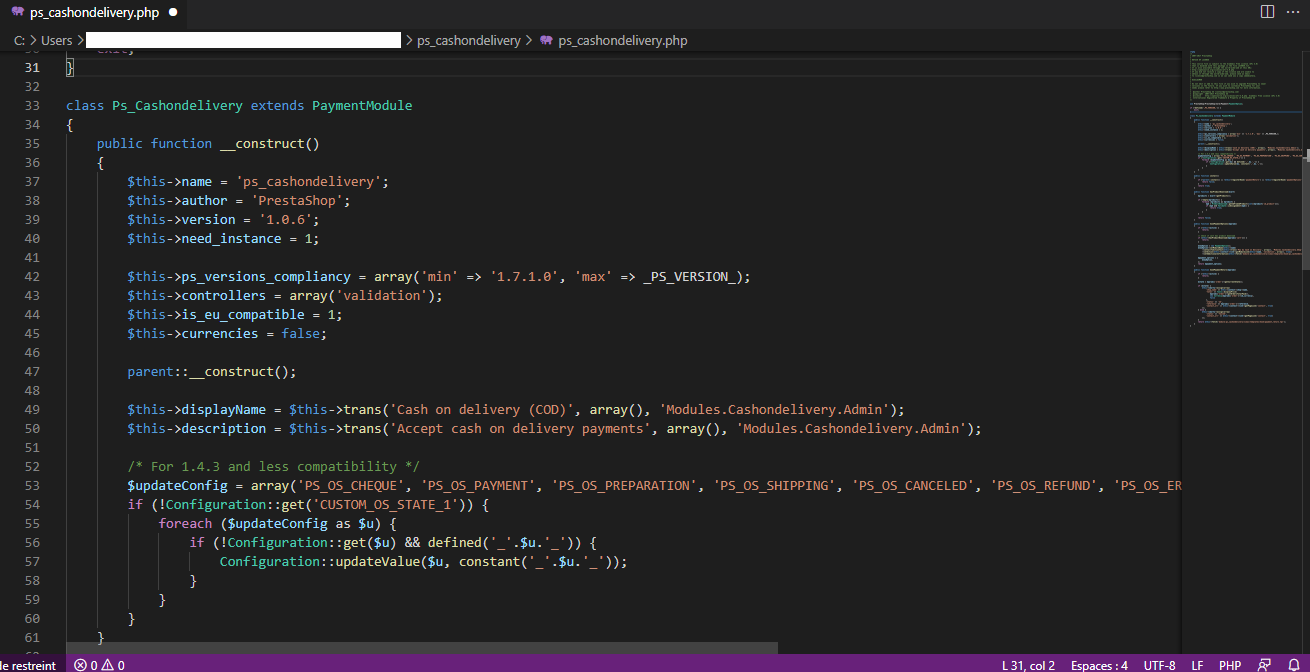The image size is (1310, 672).
Task: Click the errors and warnings count indicator
Action: click(x=99, y=665)
